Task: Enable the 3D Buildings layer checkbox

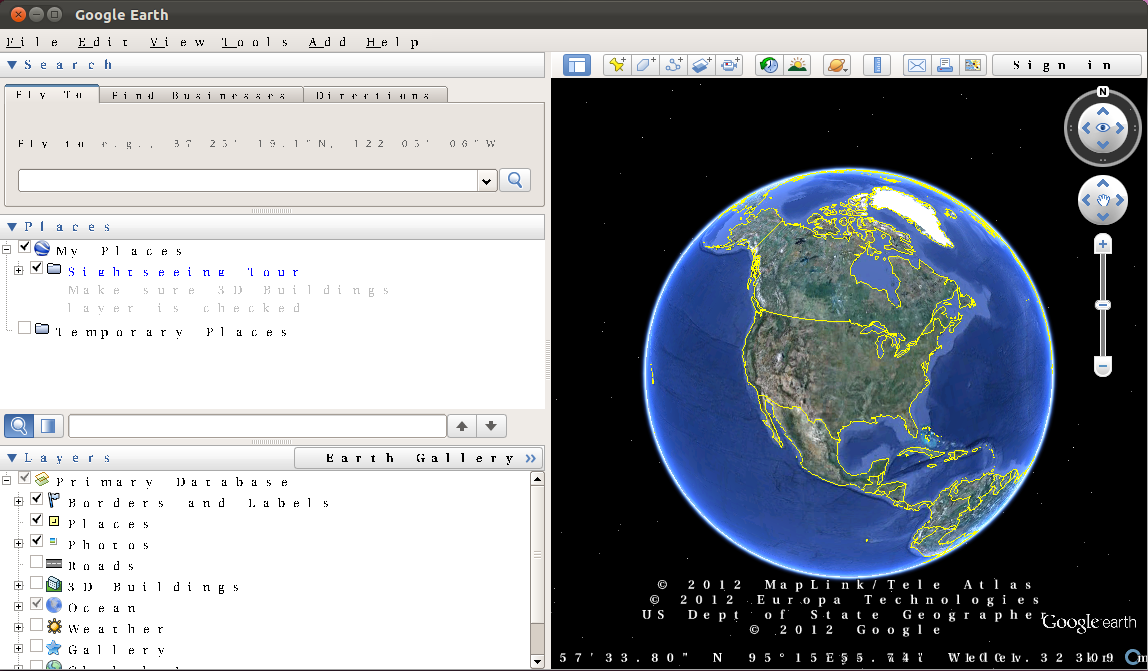Action: point(37,583)
